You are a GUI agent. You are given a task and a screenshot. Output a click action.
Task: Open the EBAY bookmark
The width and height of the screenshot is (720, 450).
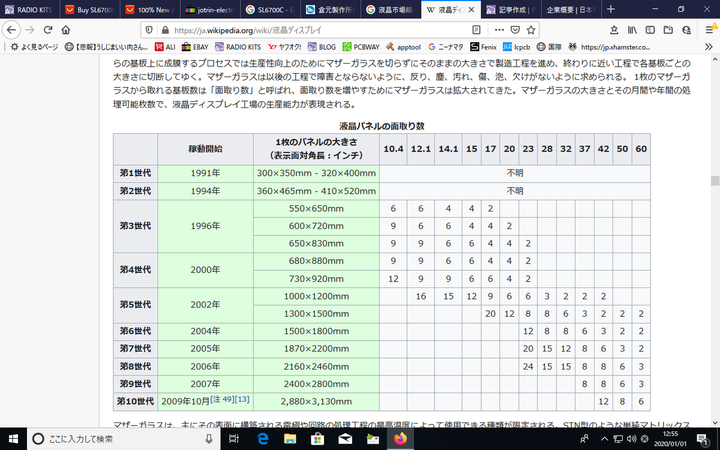coord(195,47)
